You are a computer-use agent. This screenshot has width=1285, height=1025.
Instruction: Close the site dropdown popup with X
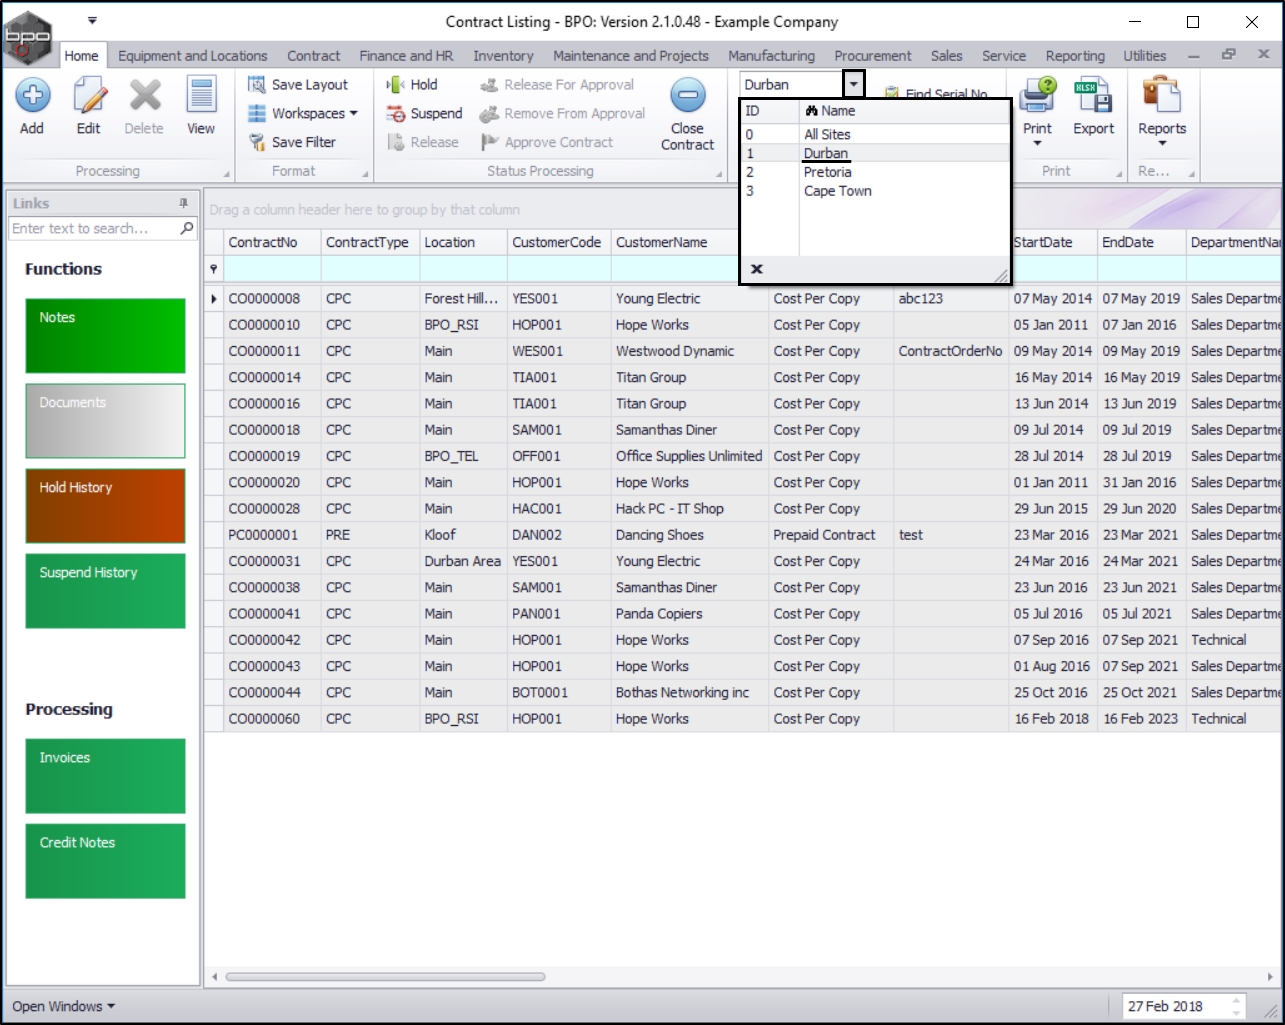(757, 269)
